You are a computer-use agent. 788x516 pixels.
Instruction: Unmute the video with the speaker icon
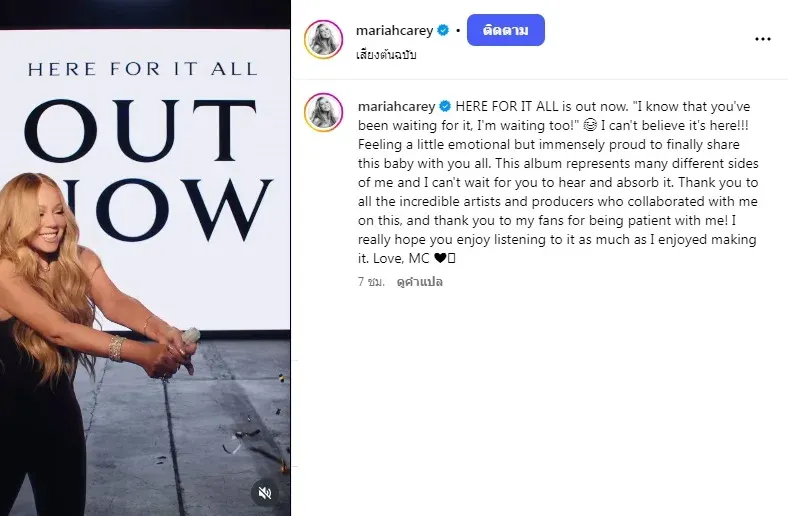click(x=264, y=493)
